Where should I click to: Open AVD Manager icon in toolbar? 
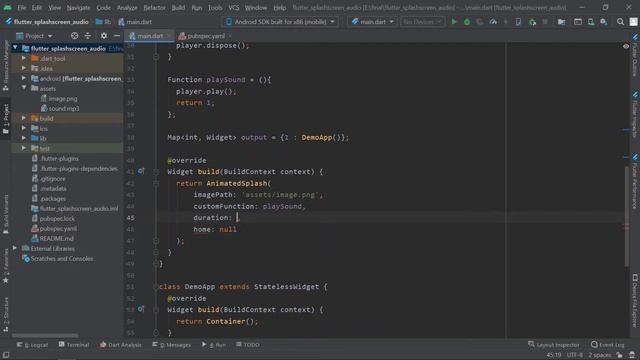click(x=591, y=22)
